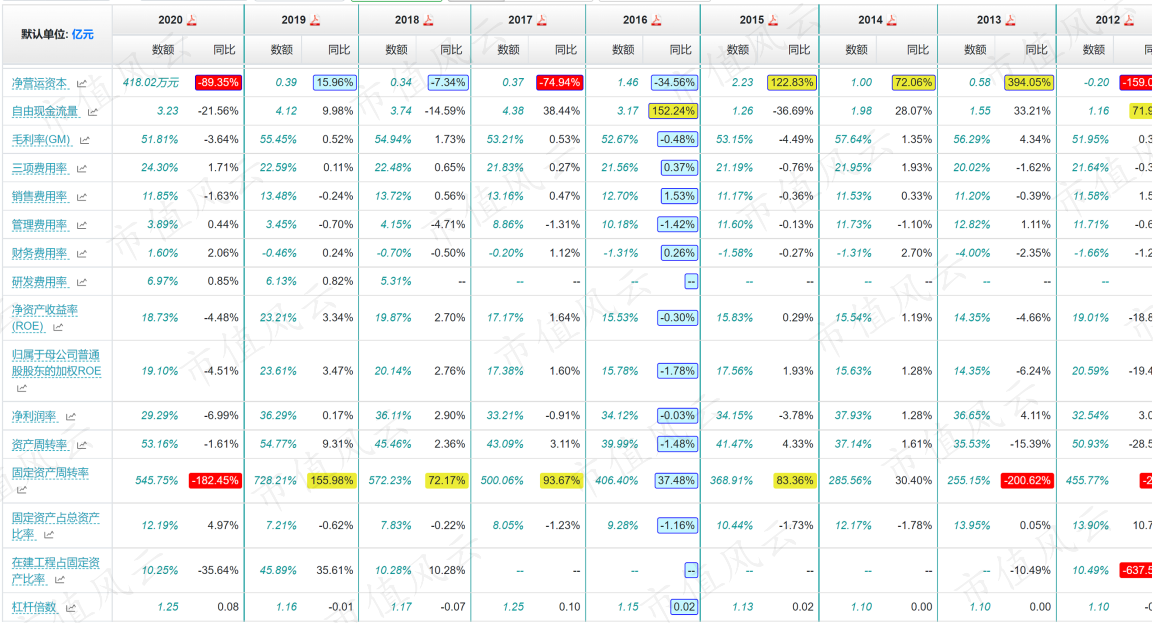This screenshot has height=623, width=1153.
Task: Open the 2019 annual report PDF icon
Action: [315, 21]
